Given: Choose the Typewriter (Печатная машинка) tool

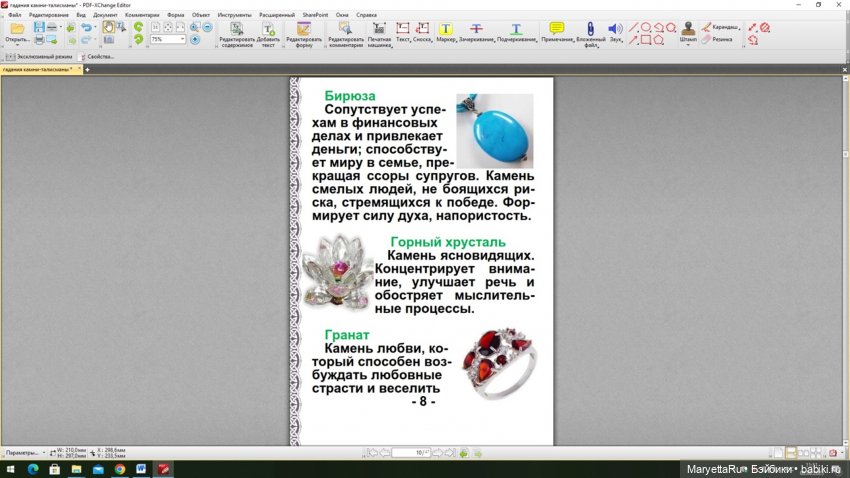Looking at the screenshot, I should pos(379,35).
